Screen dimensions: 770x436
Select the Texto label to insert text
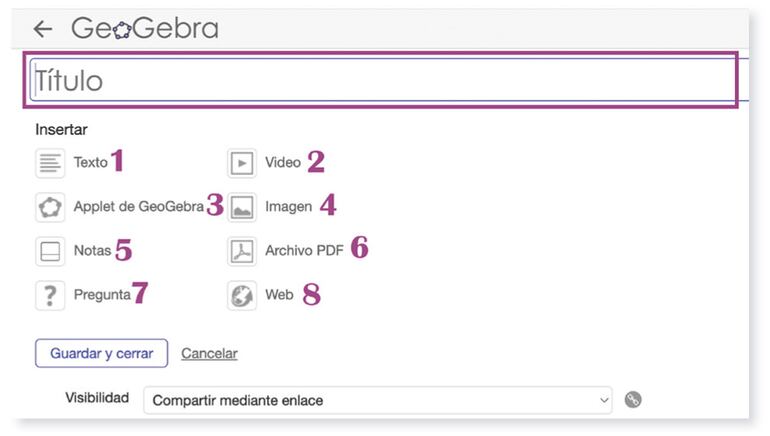pos(90,162)
